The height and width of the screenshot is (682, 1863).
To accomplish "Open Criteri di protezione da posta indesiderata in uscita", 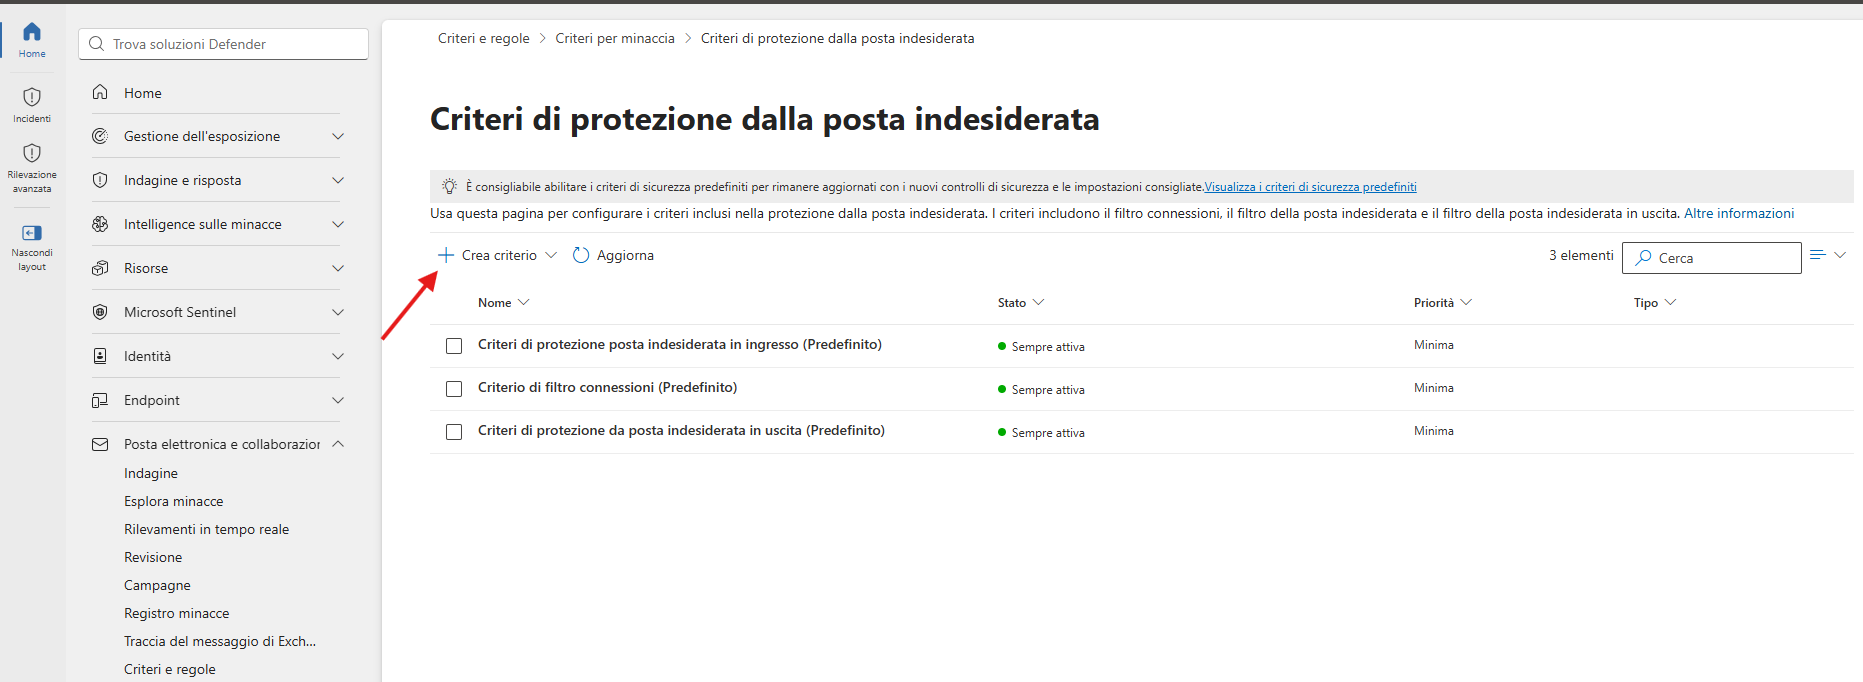I will pos(681,430).
